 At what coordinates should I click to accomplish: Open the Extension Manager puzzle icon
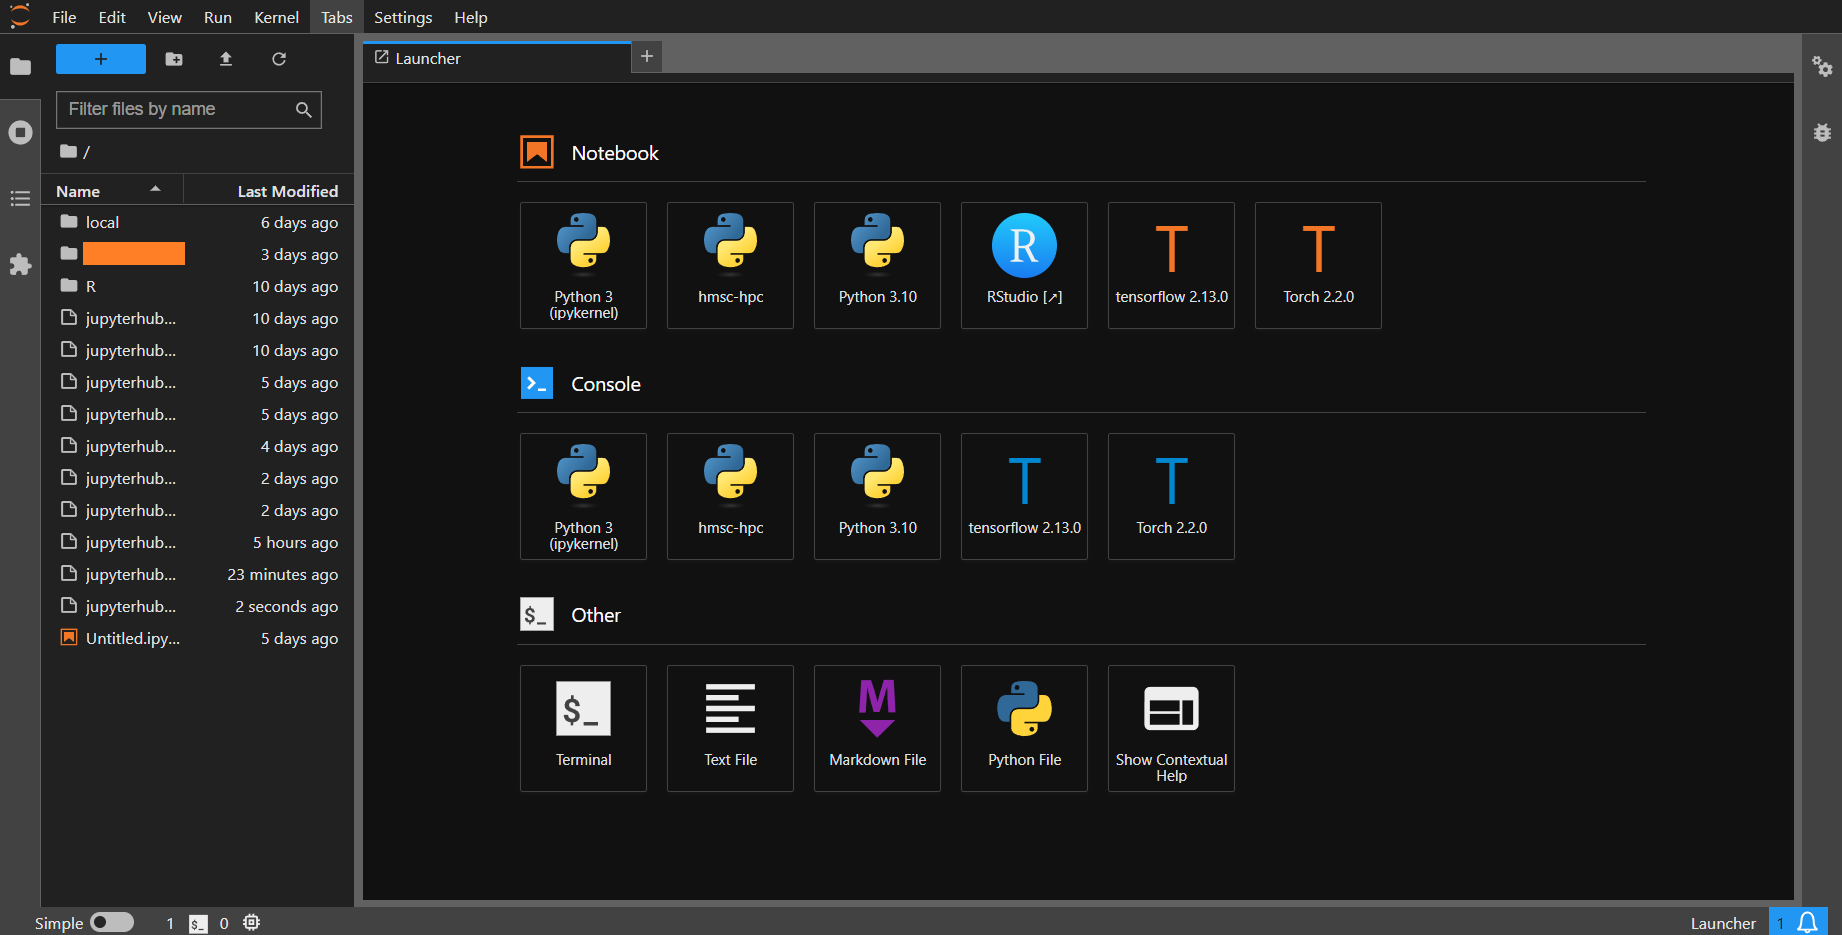[20, 265]
